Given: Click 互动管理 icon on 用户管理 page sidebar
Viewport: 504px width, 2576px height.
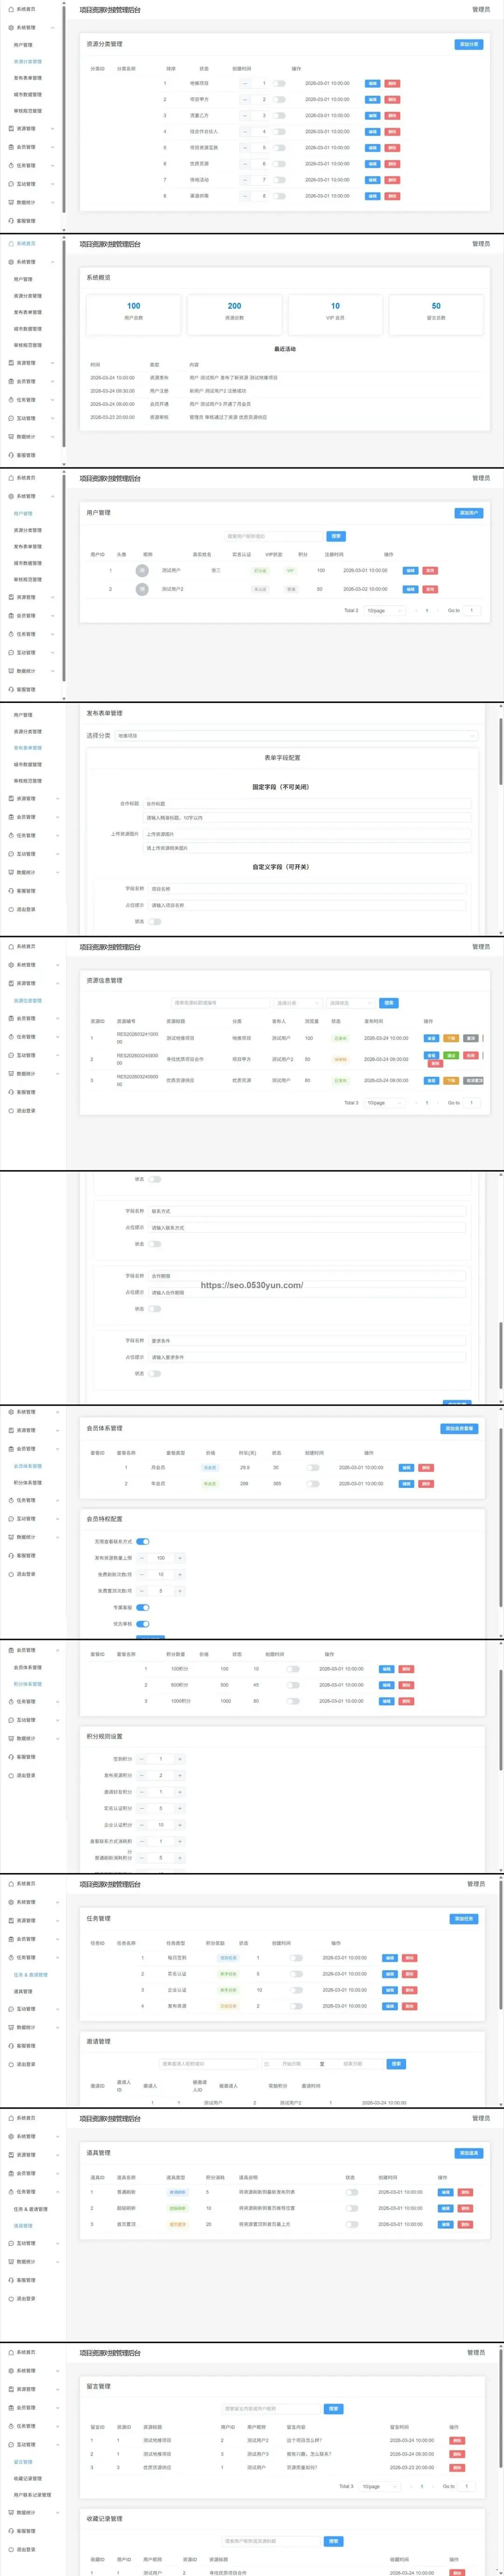Looking at the screenshot, I should (11, 652).
